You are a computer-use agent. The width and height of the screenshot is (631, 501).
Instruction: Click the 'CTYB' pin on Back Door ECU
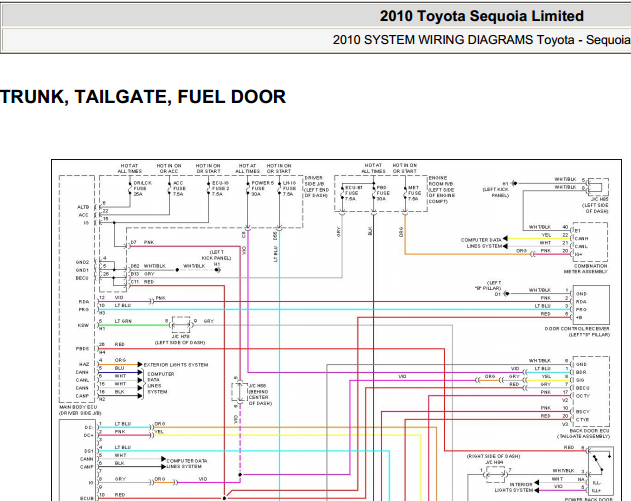pos(582,420)
